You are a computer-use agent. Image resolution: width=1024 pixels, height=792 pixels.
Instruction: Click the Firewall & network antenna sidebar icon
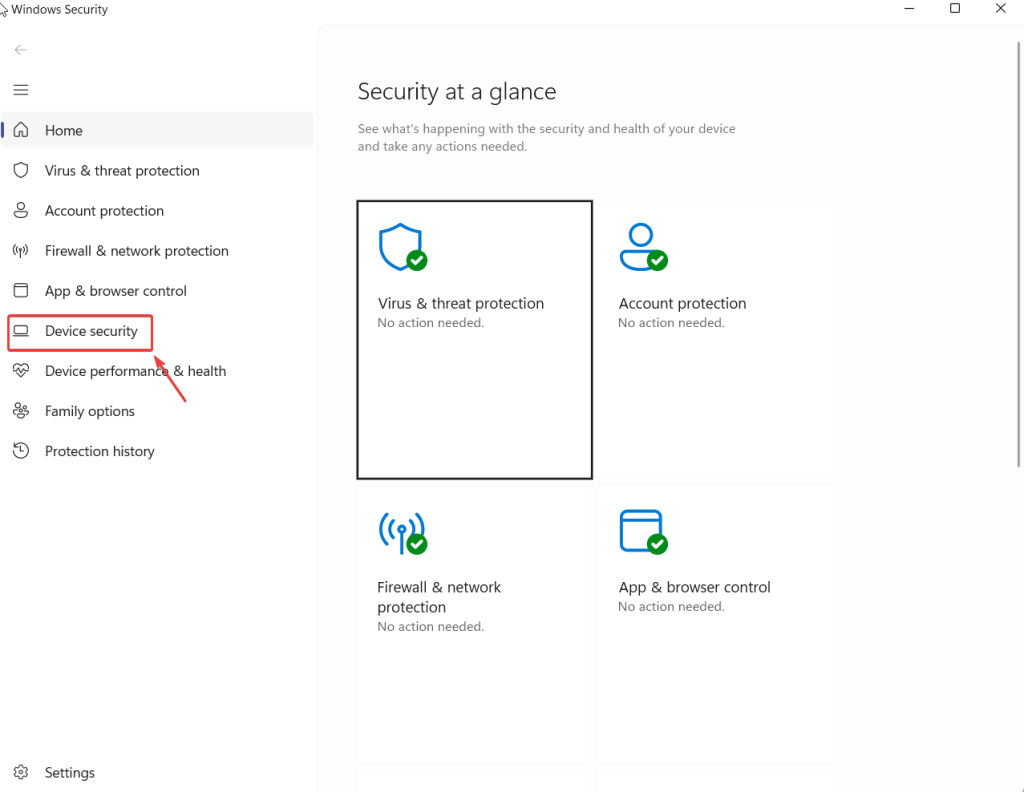click(x=21, y=250)
